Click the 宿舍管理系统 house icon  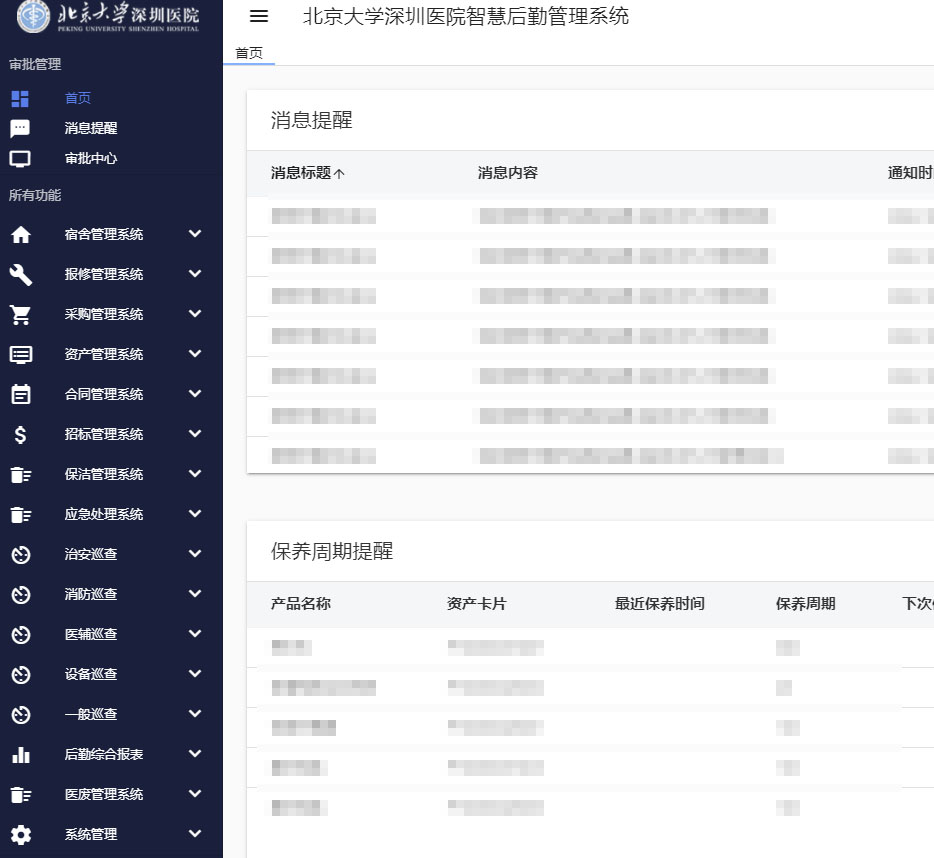[x=20, y=234]
